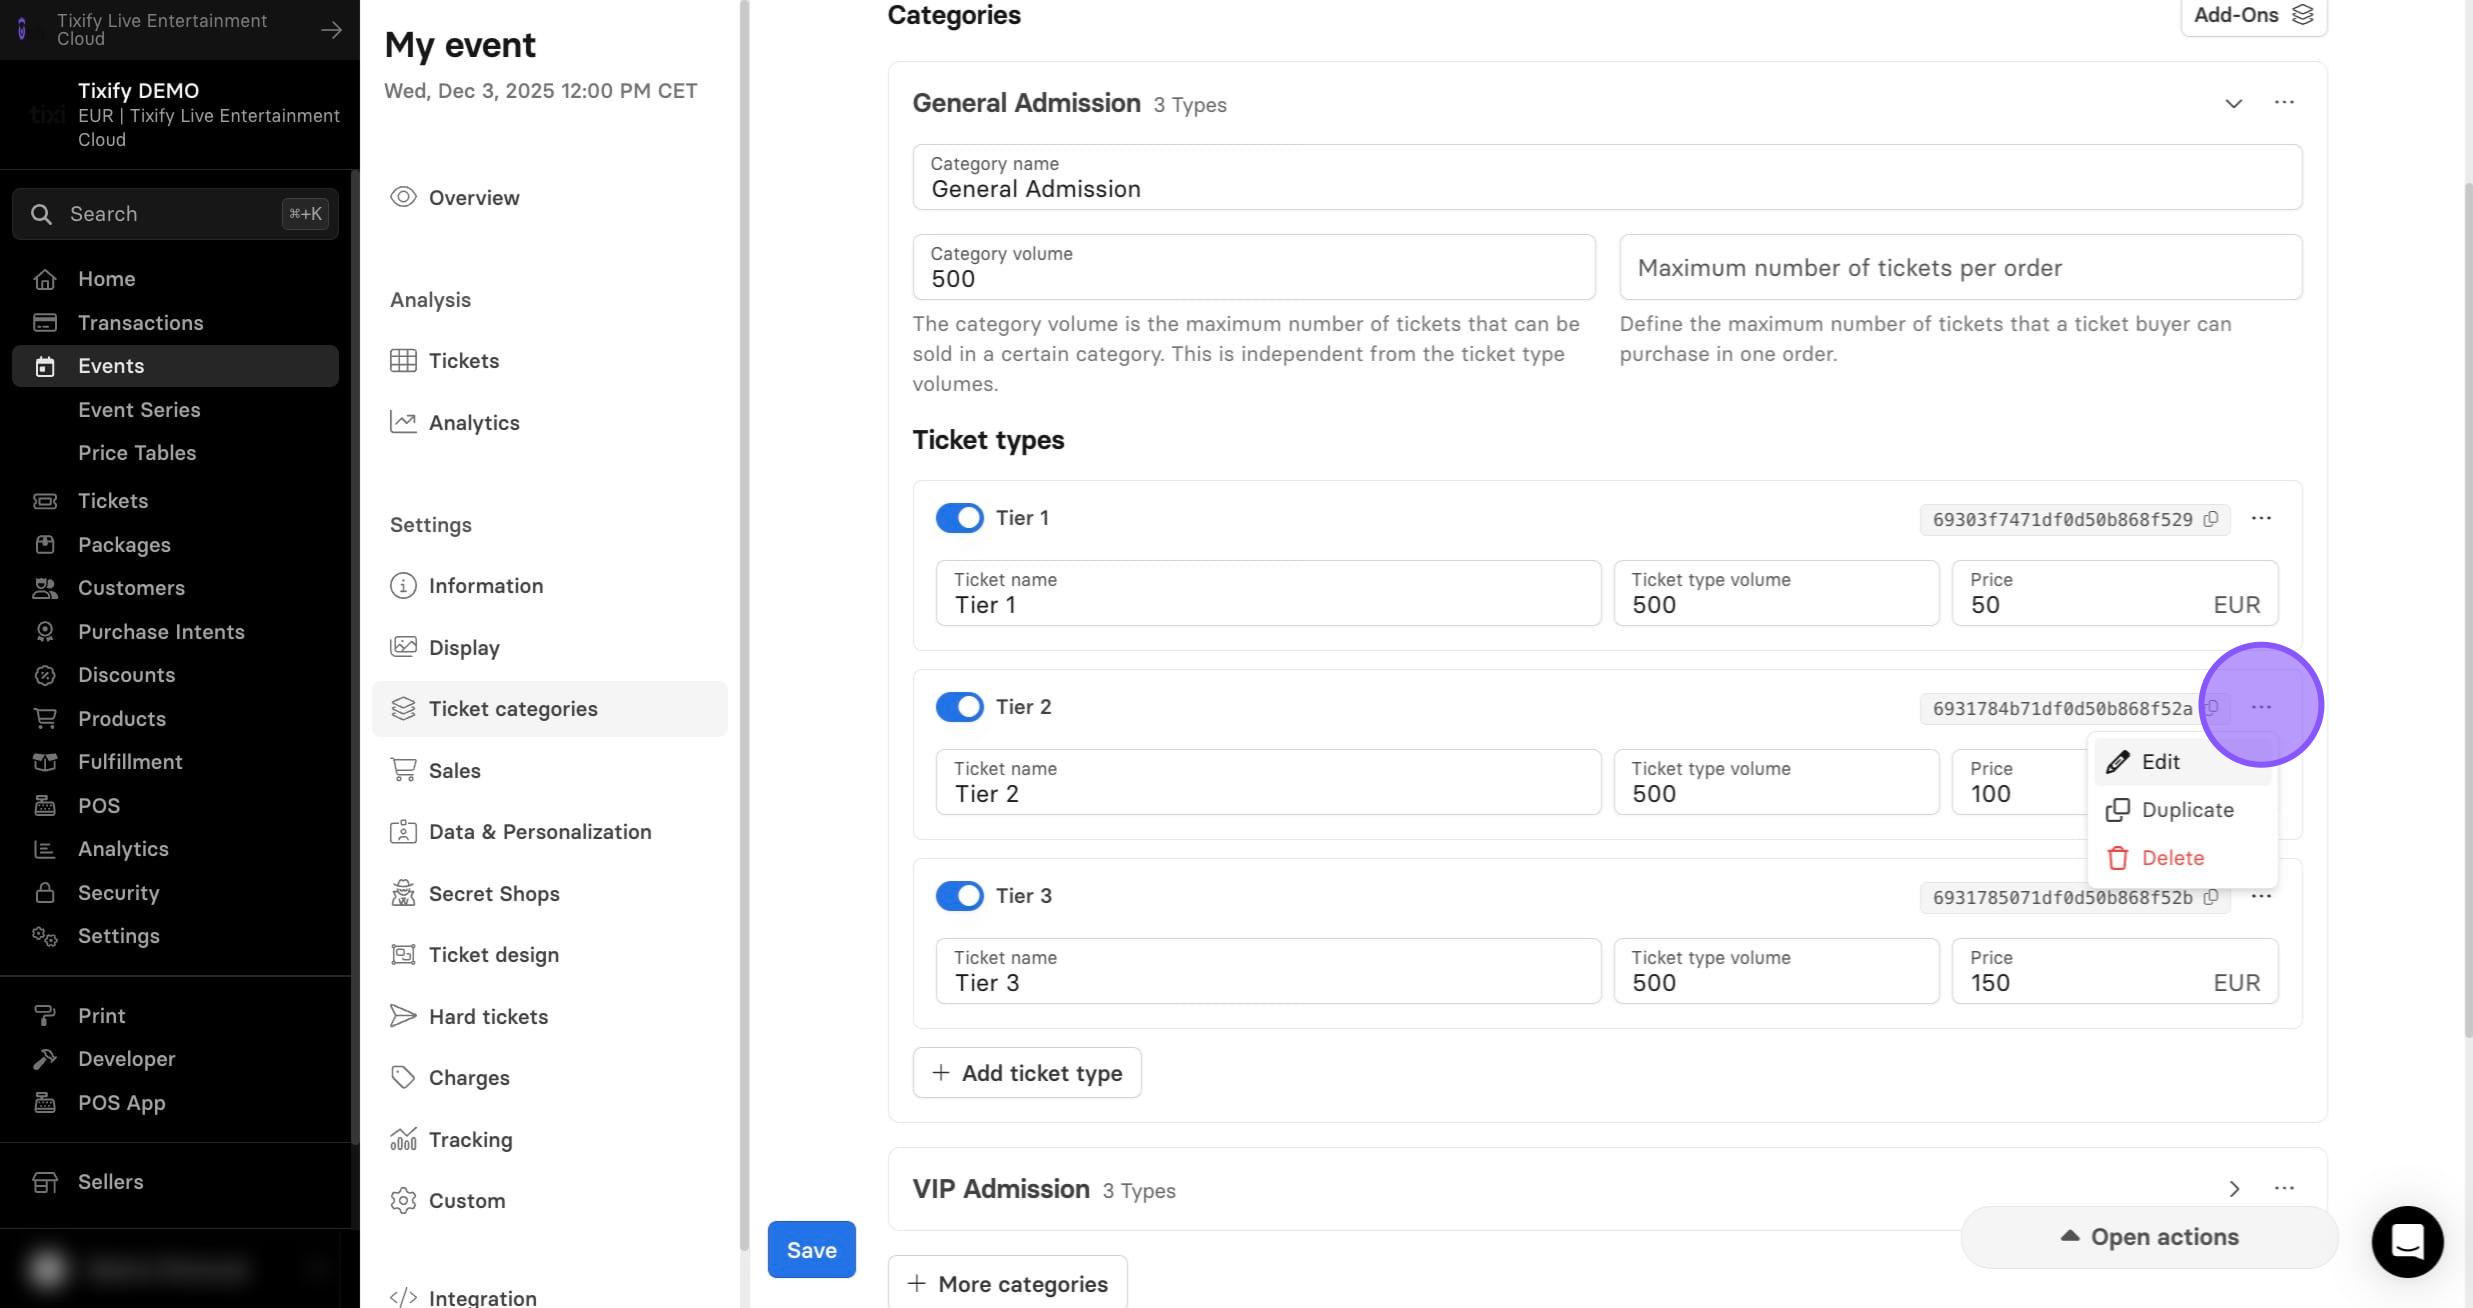2473x1308 pixels.
Task: Click Tier 3 Ticket type volume field
Action: (1776, 971)
